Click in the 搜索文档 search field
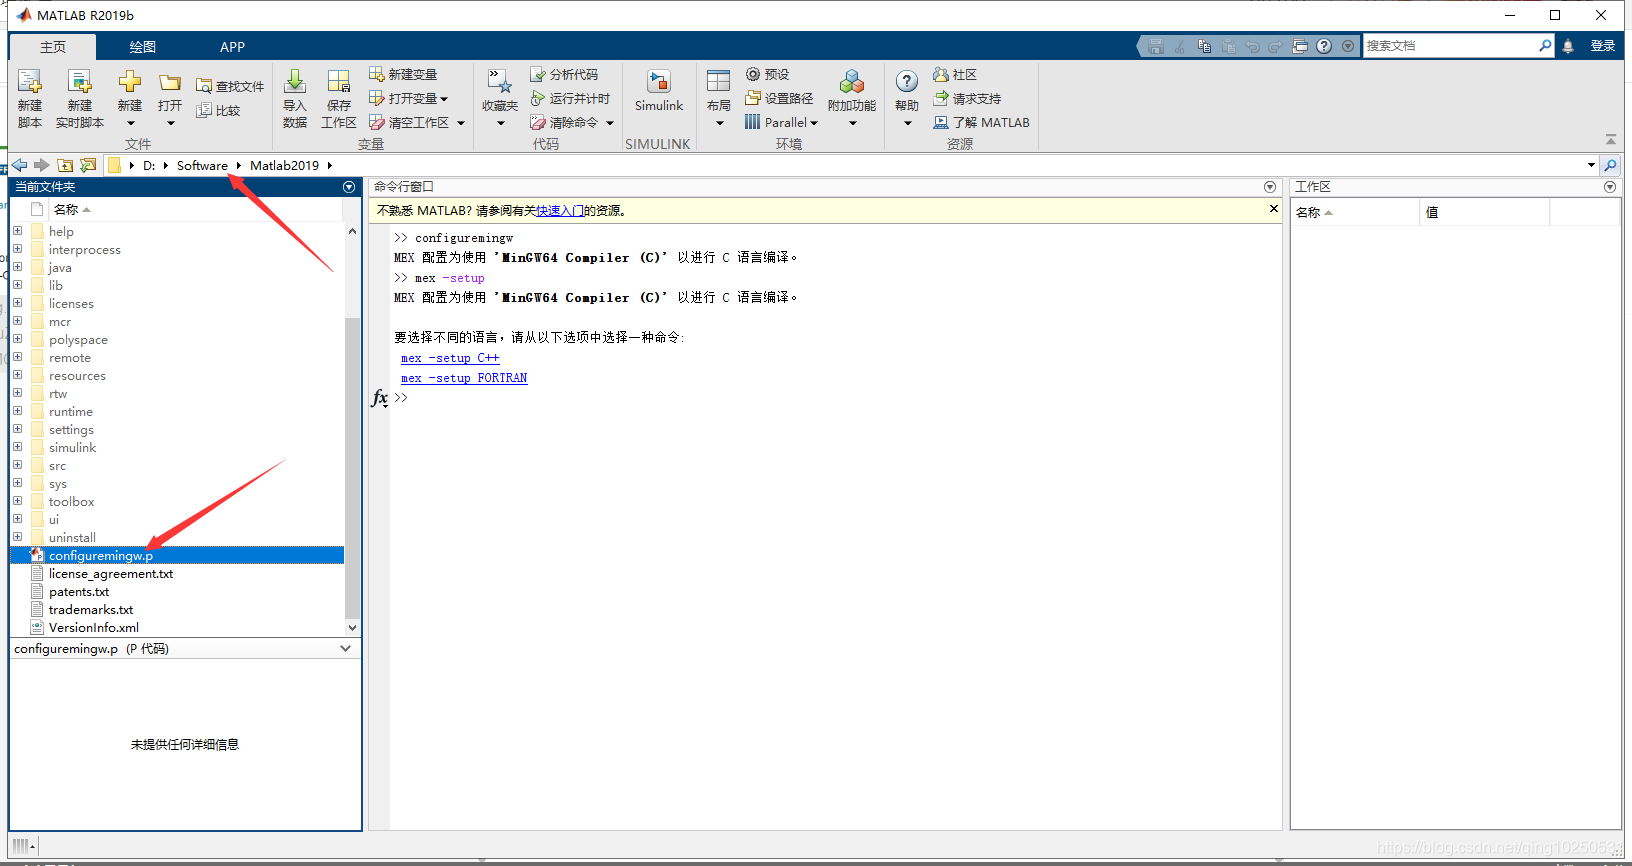This screenshot has height=866, width=1632. coord(1450,46)
